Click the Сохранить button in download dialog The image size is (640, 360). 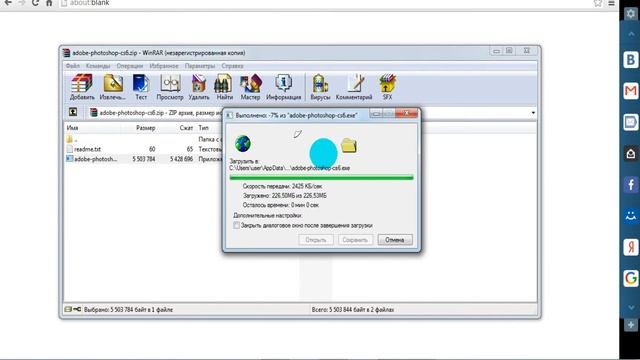[355, 240]
